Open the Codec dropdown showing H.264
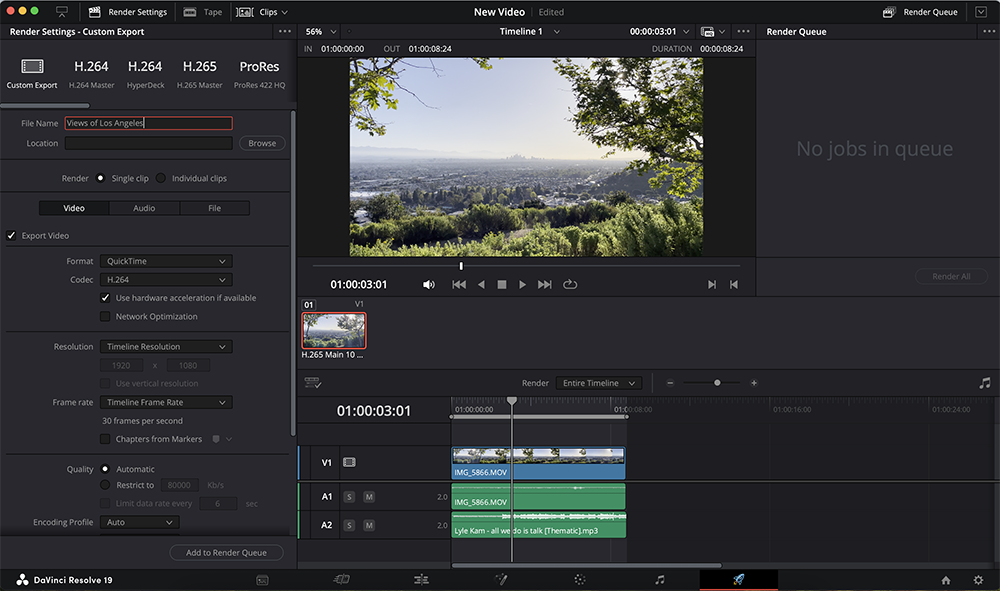Screen dimensions: 1000x591 [165, 279]
